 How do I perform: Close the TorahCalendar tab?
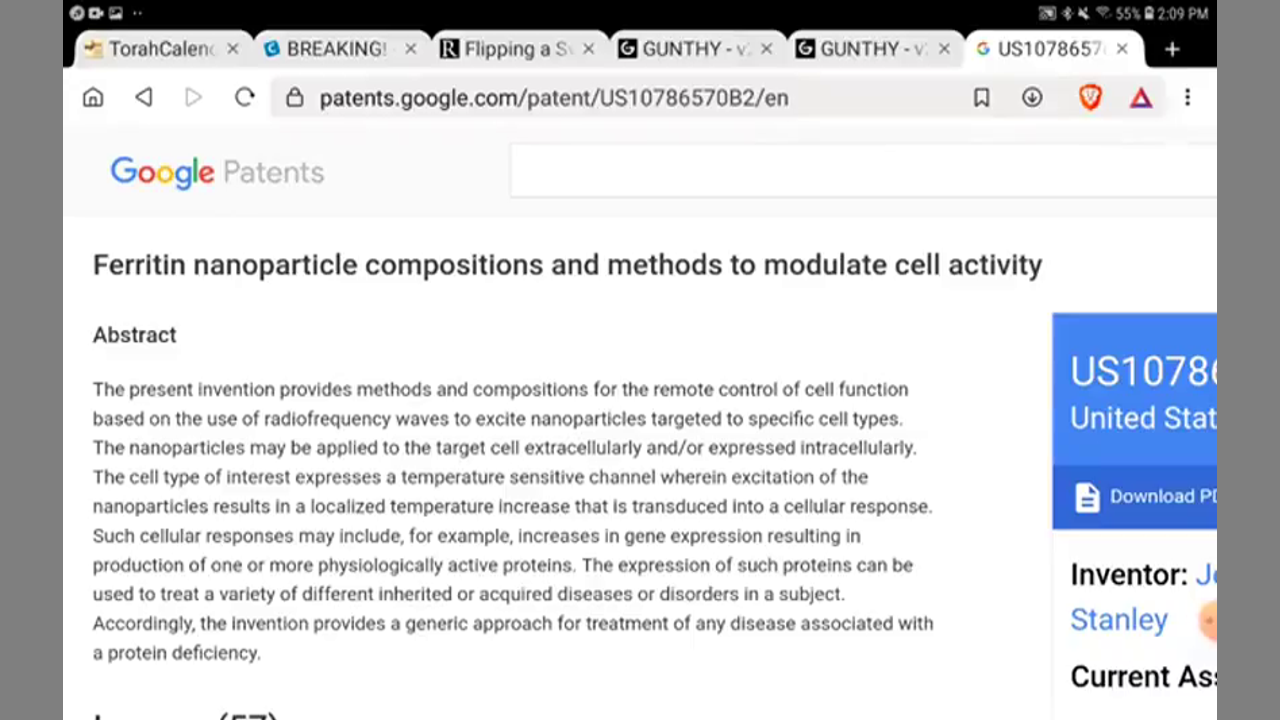click(x=233, y=49)
